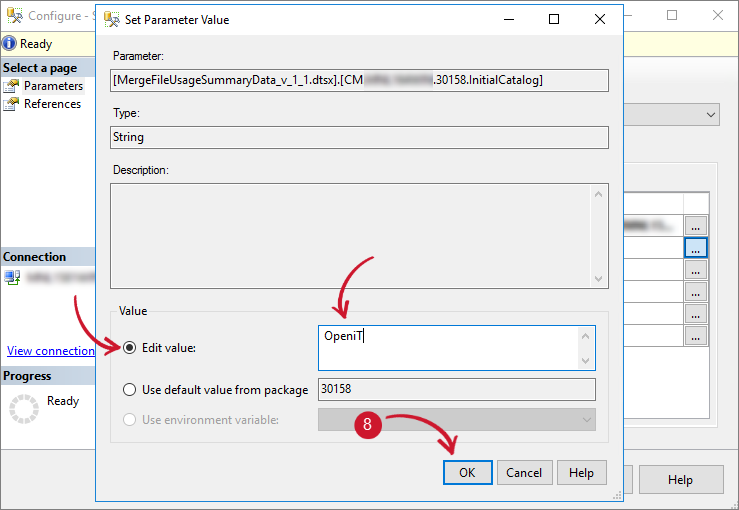This screenshot has height=510, width=739.
Task: Click the resize grip of the dialog
Action: coord(617,495)
